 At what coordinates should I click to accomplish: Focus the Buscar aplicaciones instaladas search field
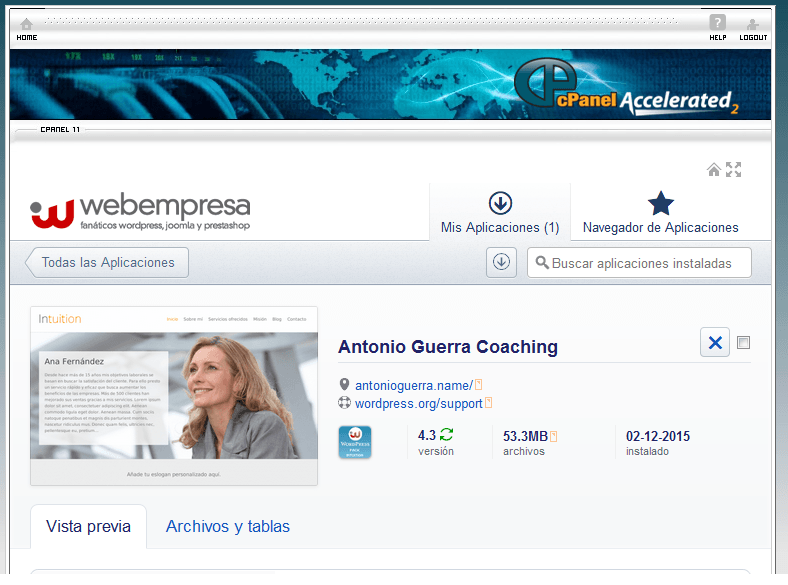[x=639, y=262]
